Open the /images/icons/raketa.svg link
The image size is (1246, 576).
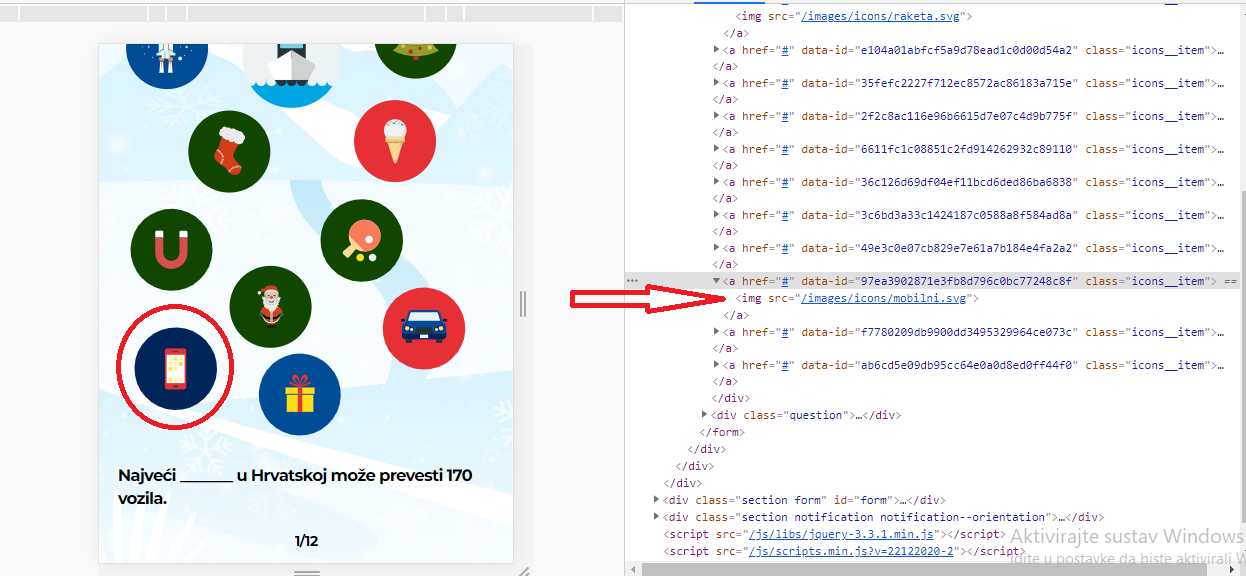(880, 17)
